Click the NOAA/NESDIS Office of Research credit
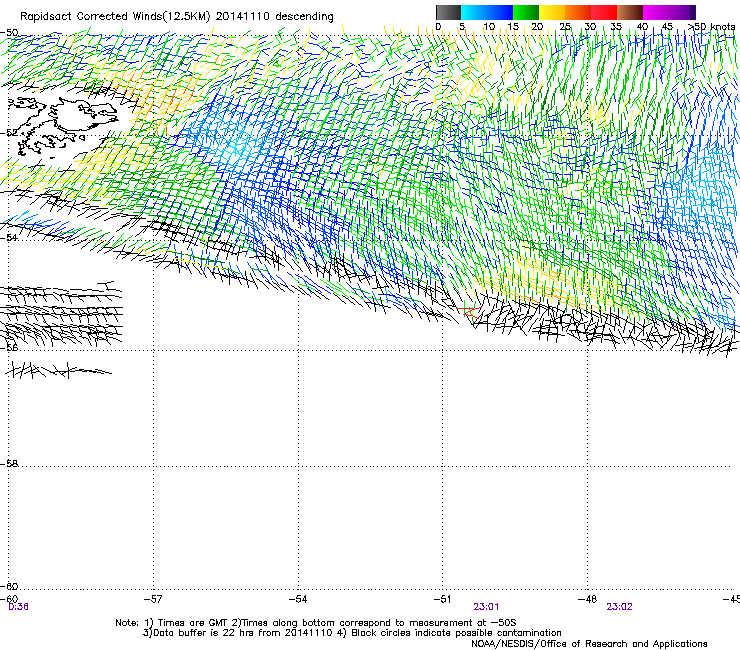 (x=589, y=644)
